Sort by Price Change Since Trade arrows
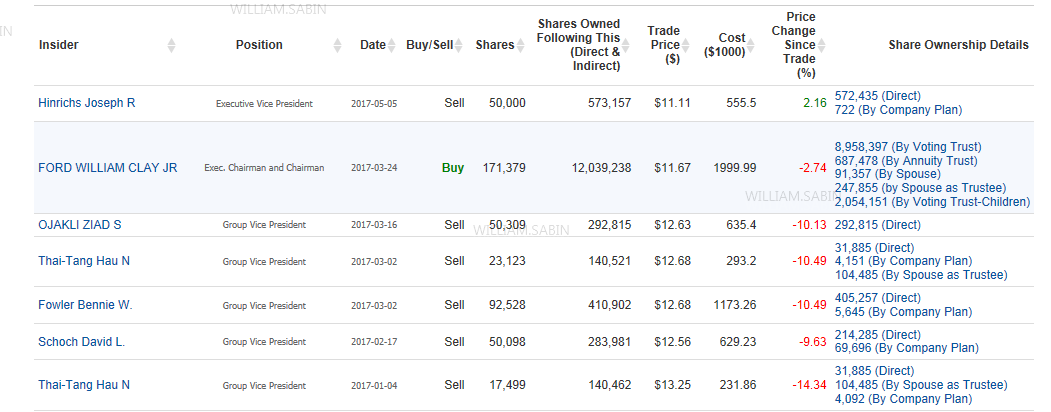Screen dimensions: 1051x412 (821, 45)
